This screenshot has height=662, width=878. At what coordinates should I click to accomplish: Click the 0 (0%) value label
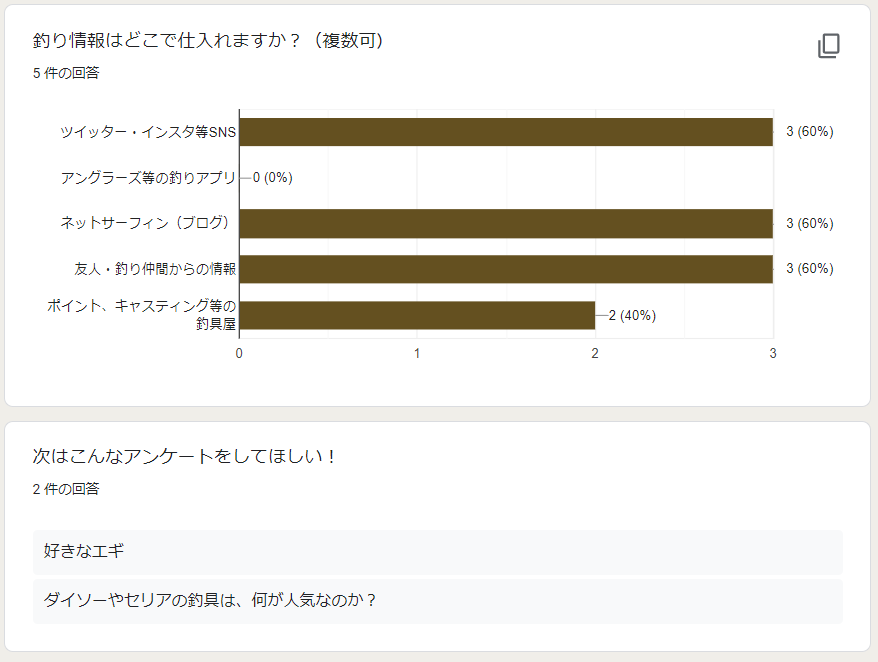(272, 178)
